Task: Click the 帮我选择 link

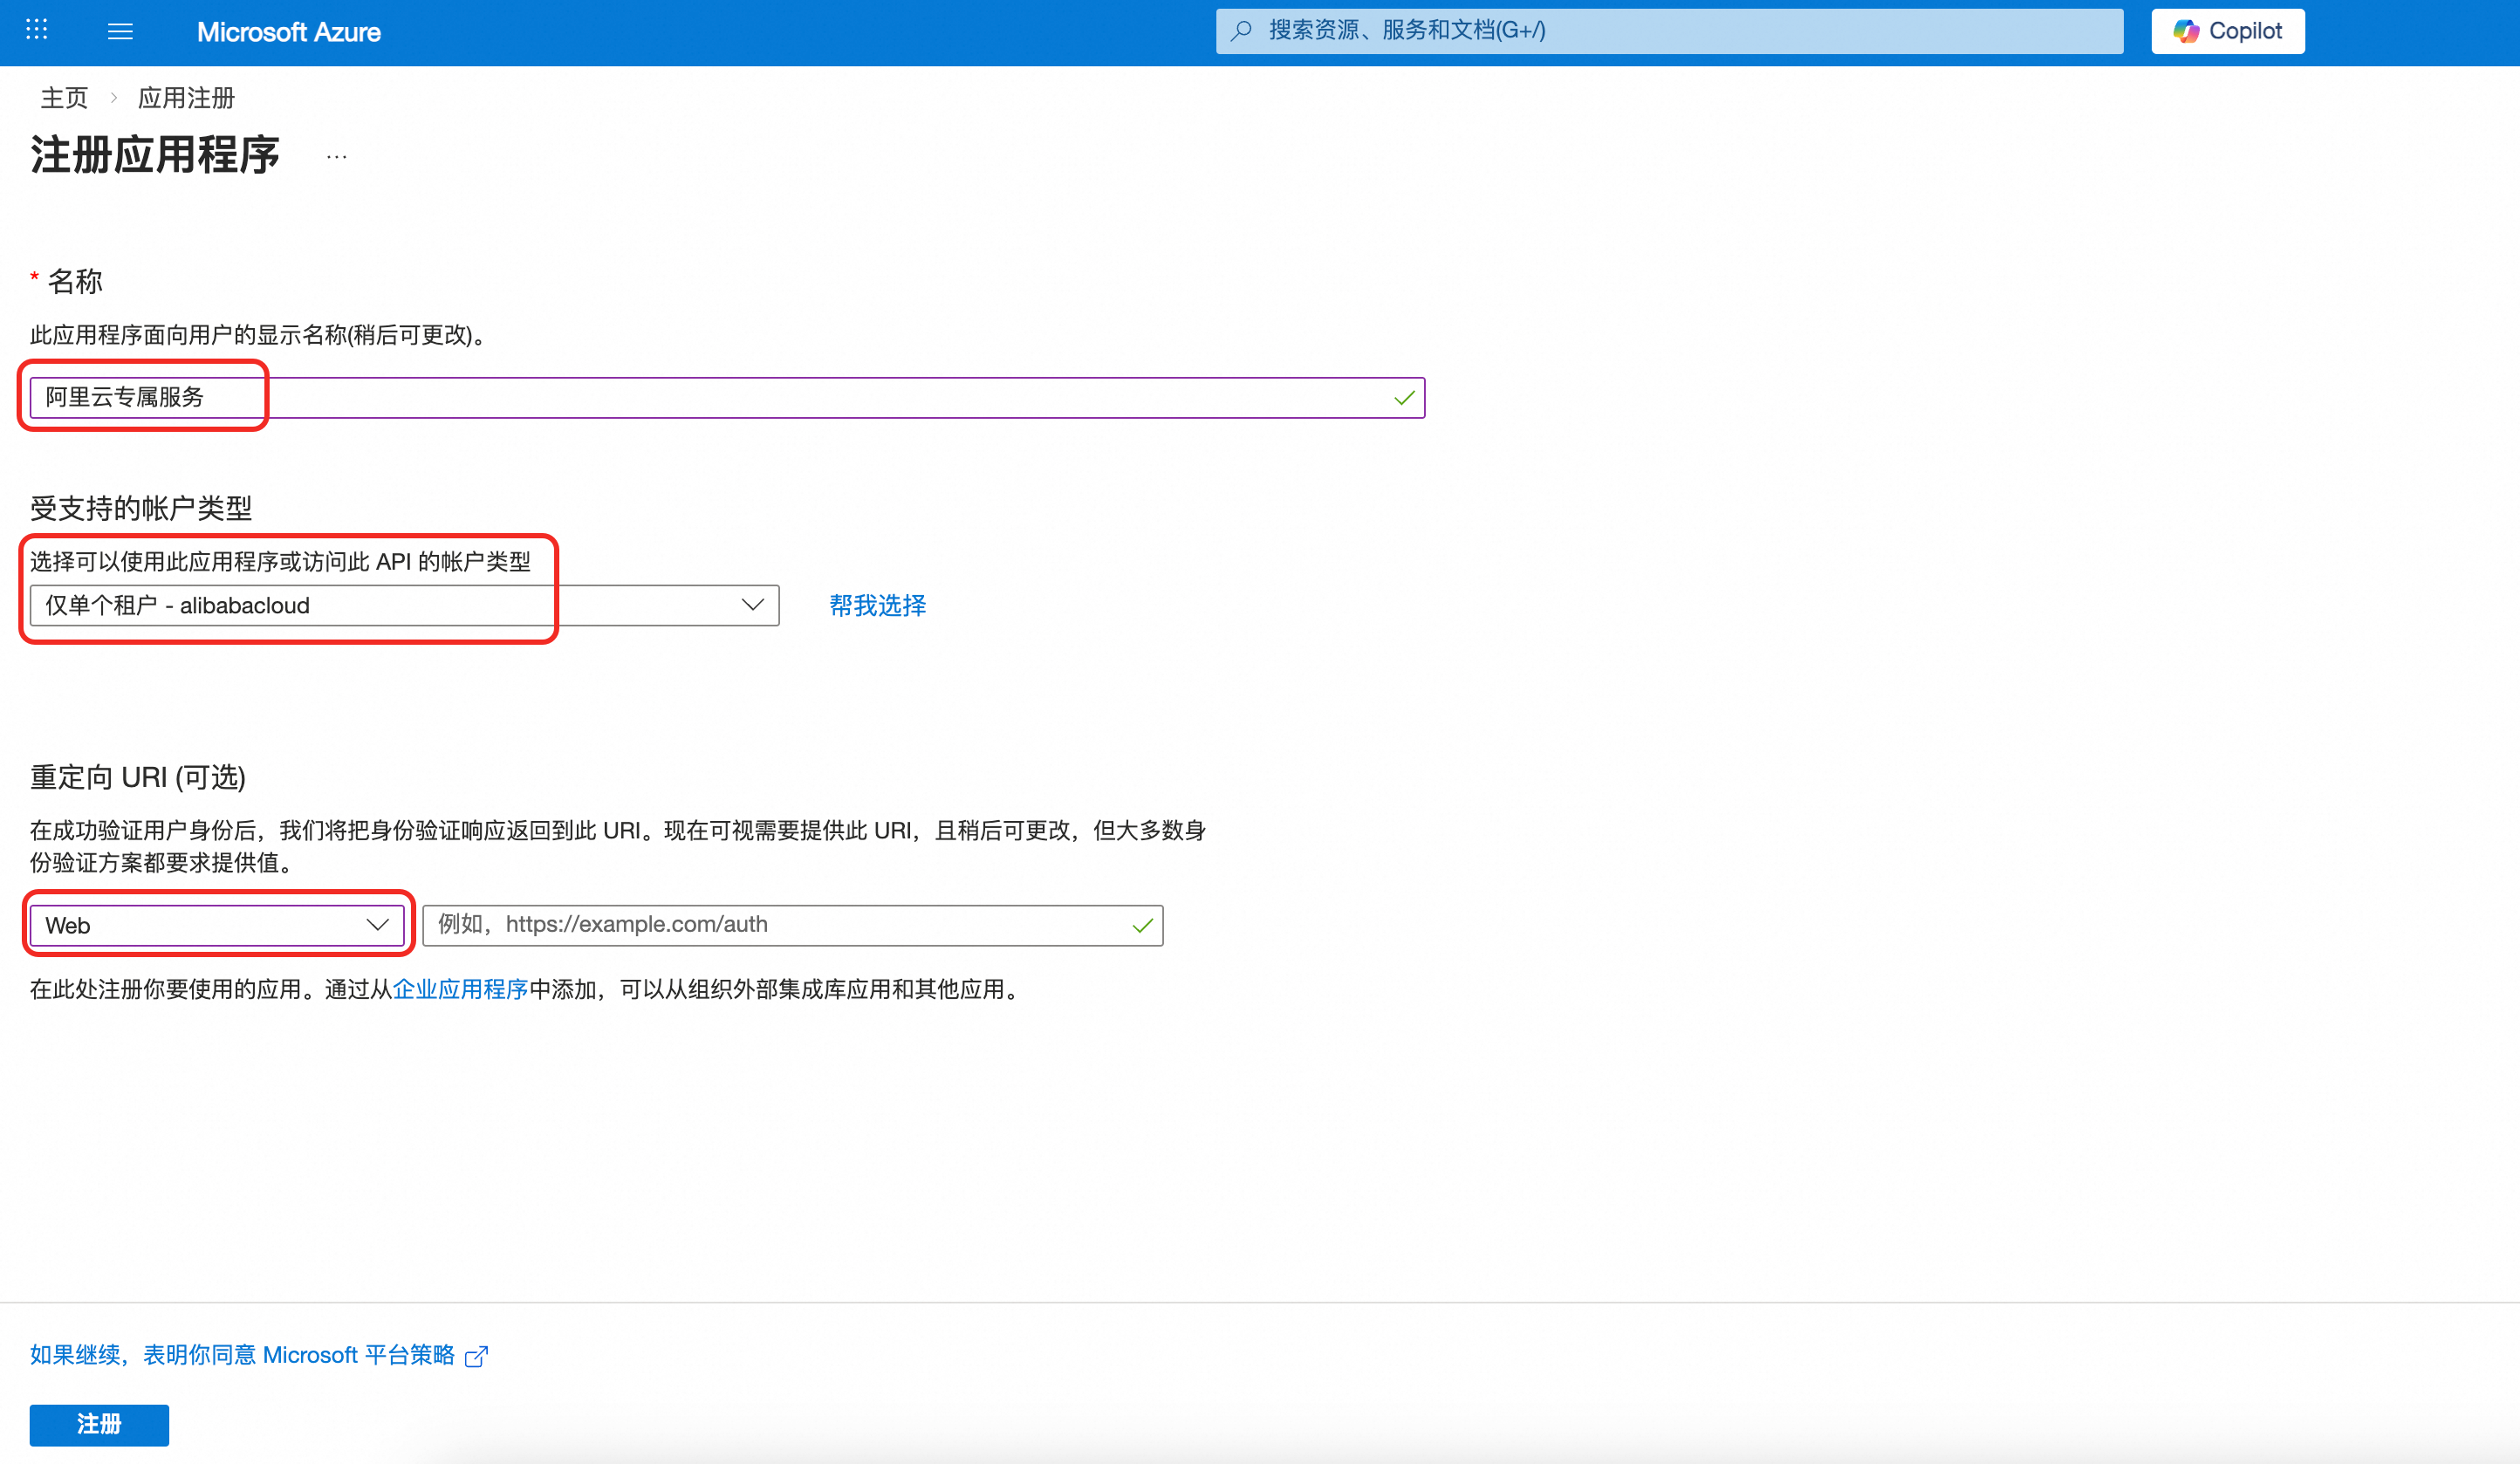Action: (877, 605)
